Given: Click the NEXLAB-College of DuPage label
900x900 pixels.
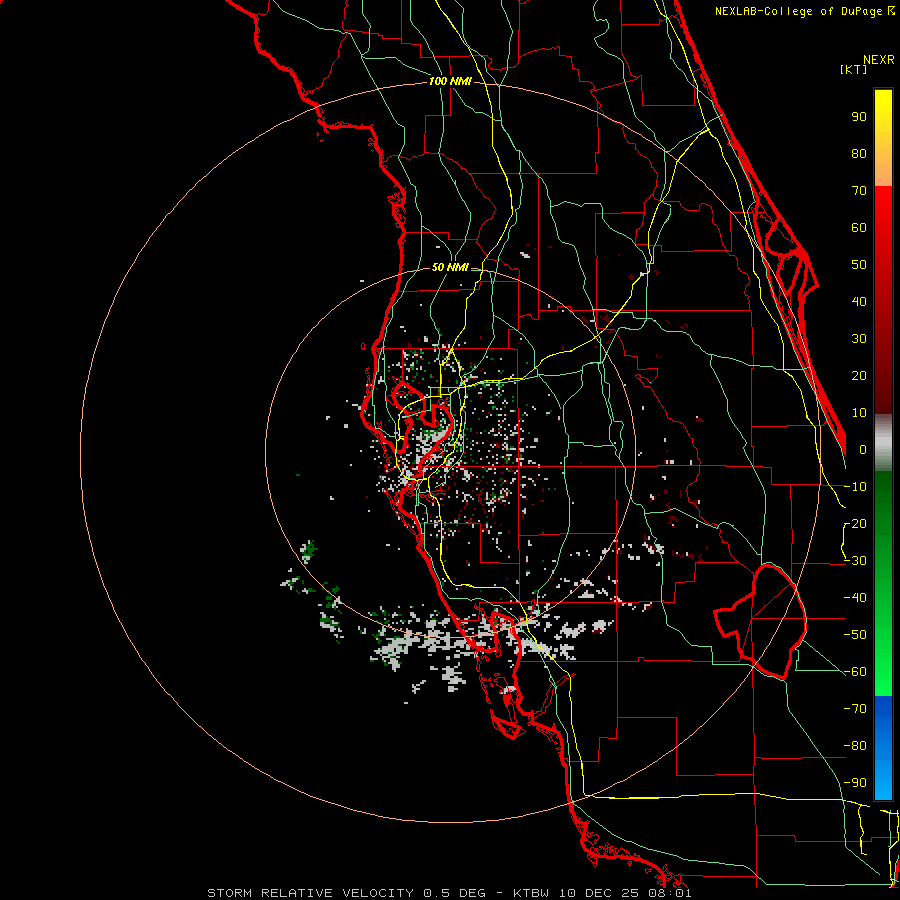Looking at the screenshot, I should coord(804,11).
